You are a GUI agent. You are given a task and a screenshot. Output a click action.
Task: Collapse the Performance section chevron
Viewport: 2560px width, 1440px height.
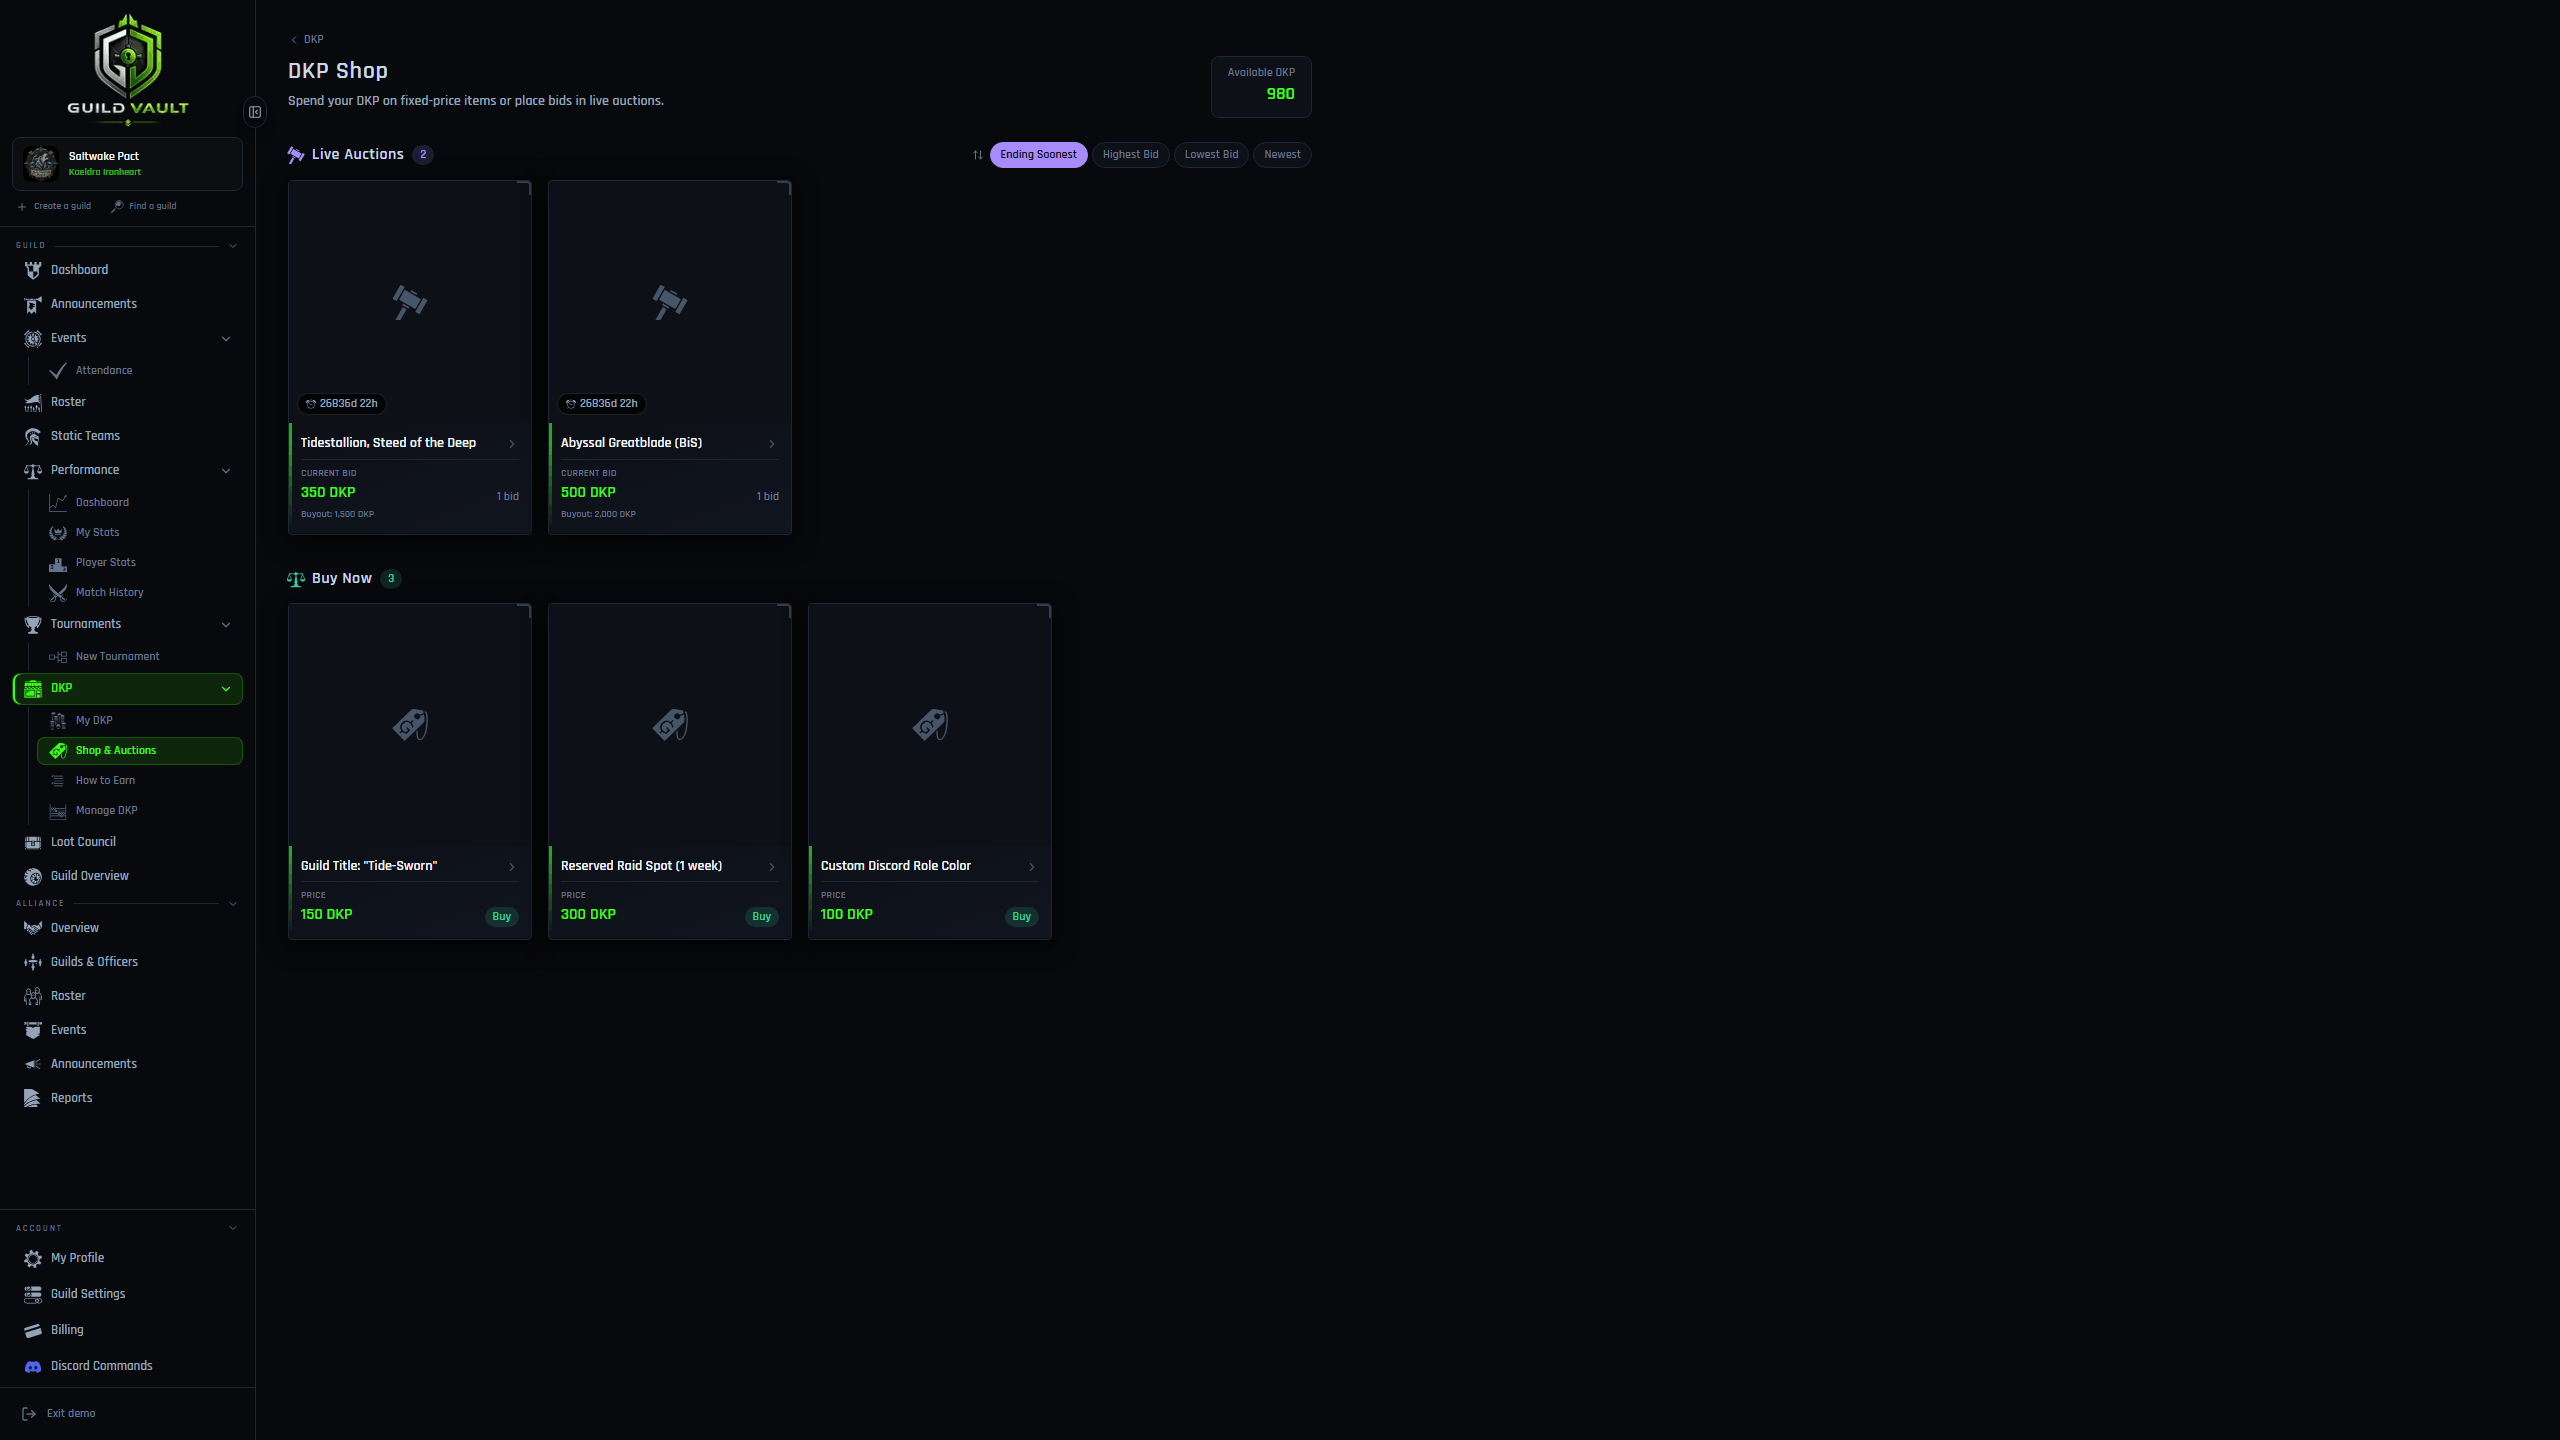click(226, 471)
